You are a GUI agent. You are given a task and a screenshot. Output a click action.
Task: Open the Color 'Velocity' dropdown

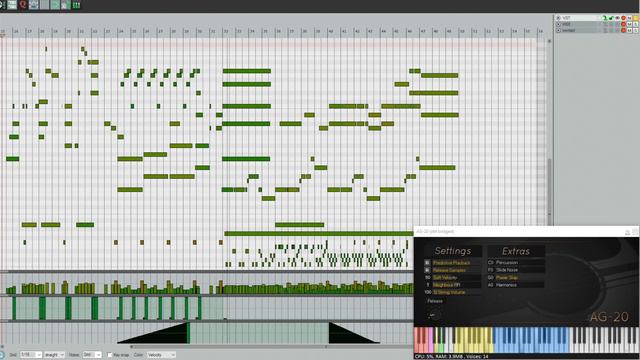161,355
